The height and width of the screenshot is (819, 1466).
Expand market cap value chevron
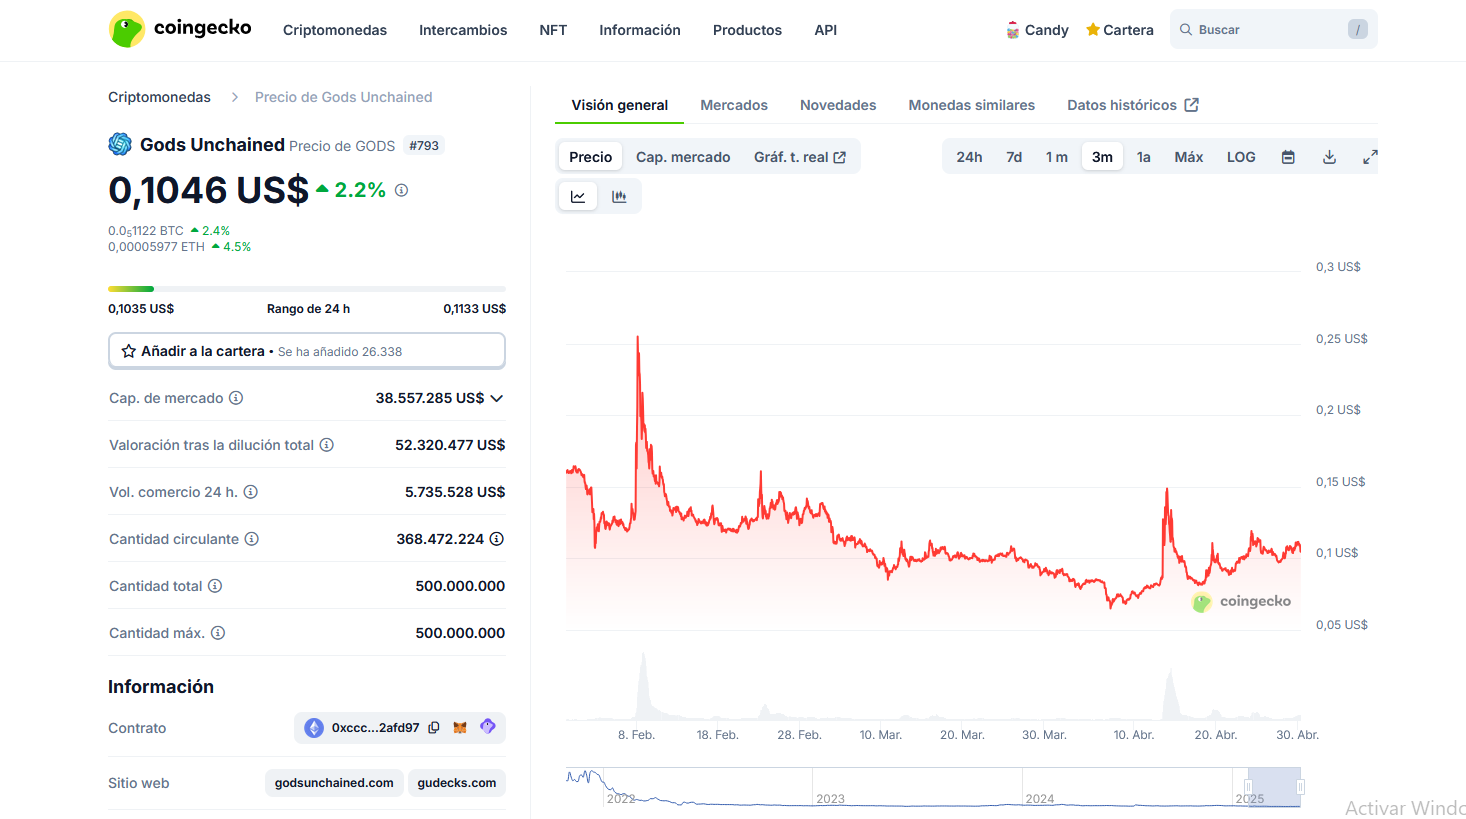497,398
